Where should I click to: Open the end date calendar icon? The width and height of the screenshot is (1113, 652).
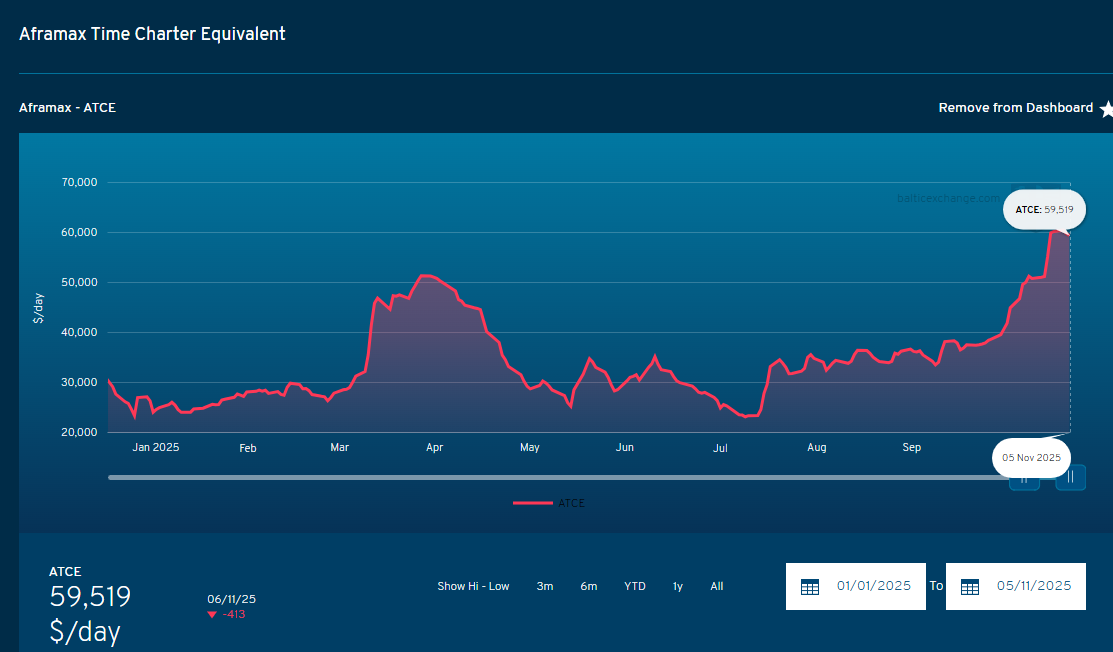969,587
